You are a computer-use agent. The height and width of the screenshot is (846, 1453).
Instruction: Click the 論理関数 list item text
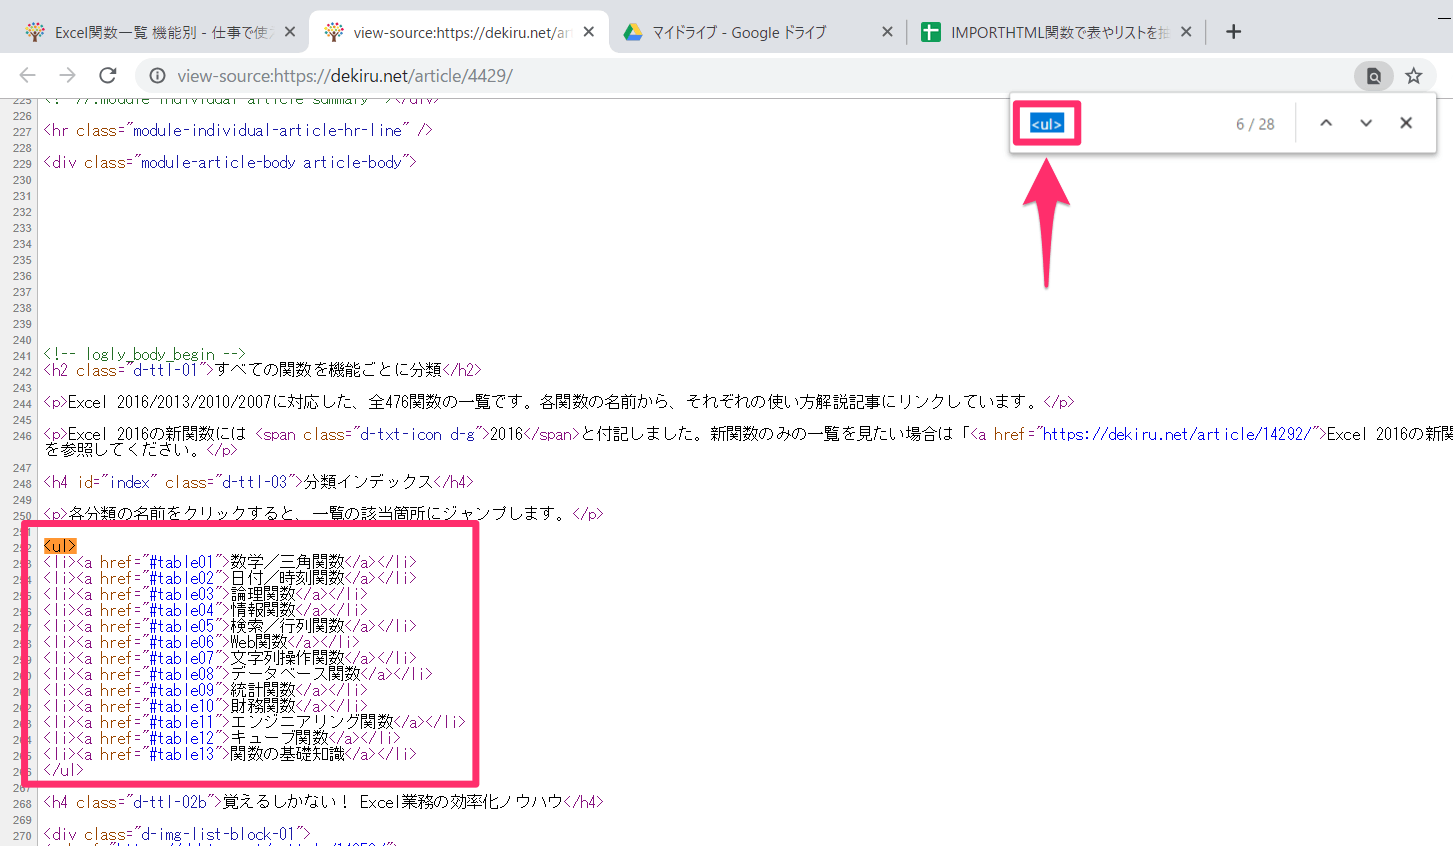(263, 594)
